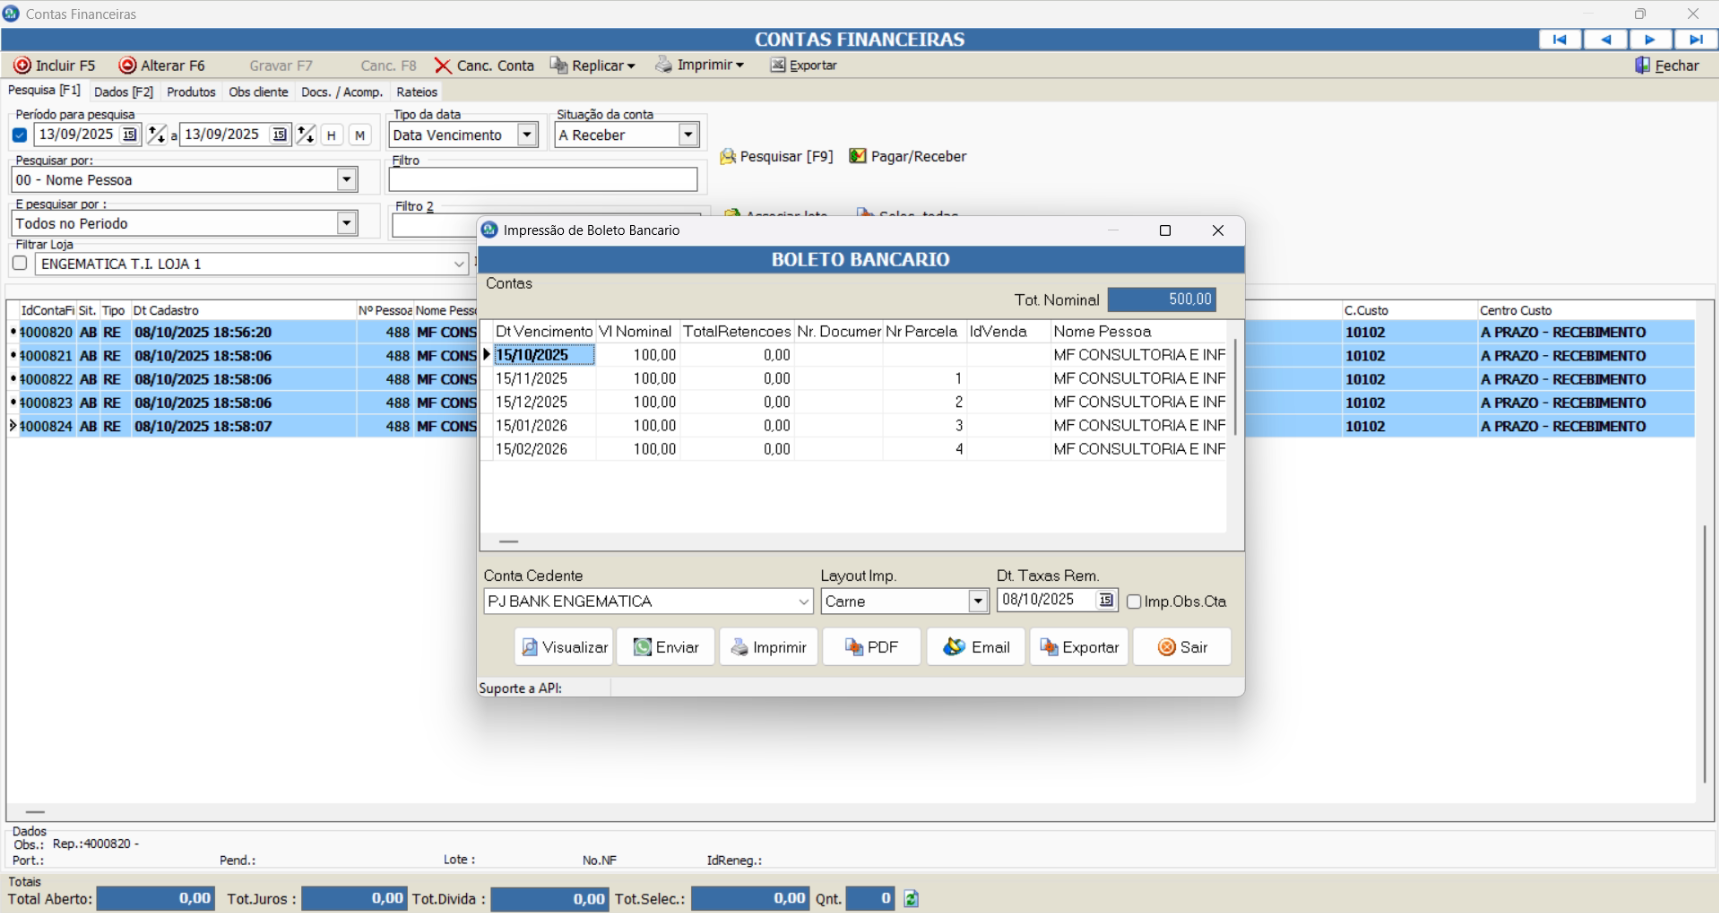Click Pesquisar [F9] search icon button
1719x913 pixels.
point(776,157)
